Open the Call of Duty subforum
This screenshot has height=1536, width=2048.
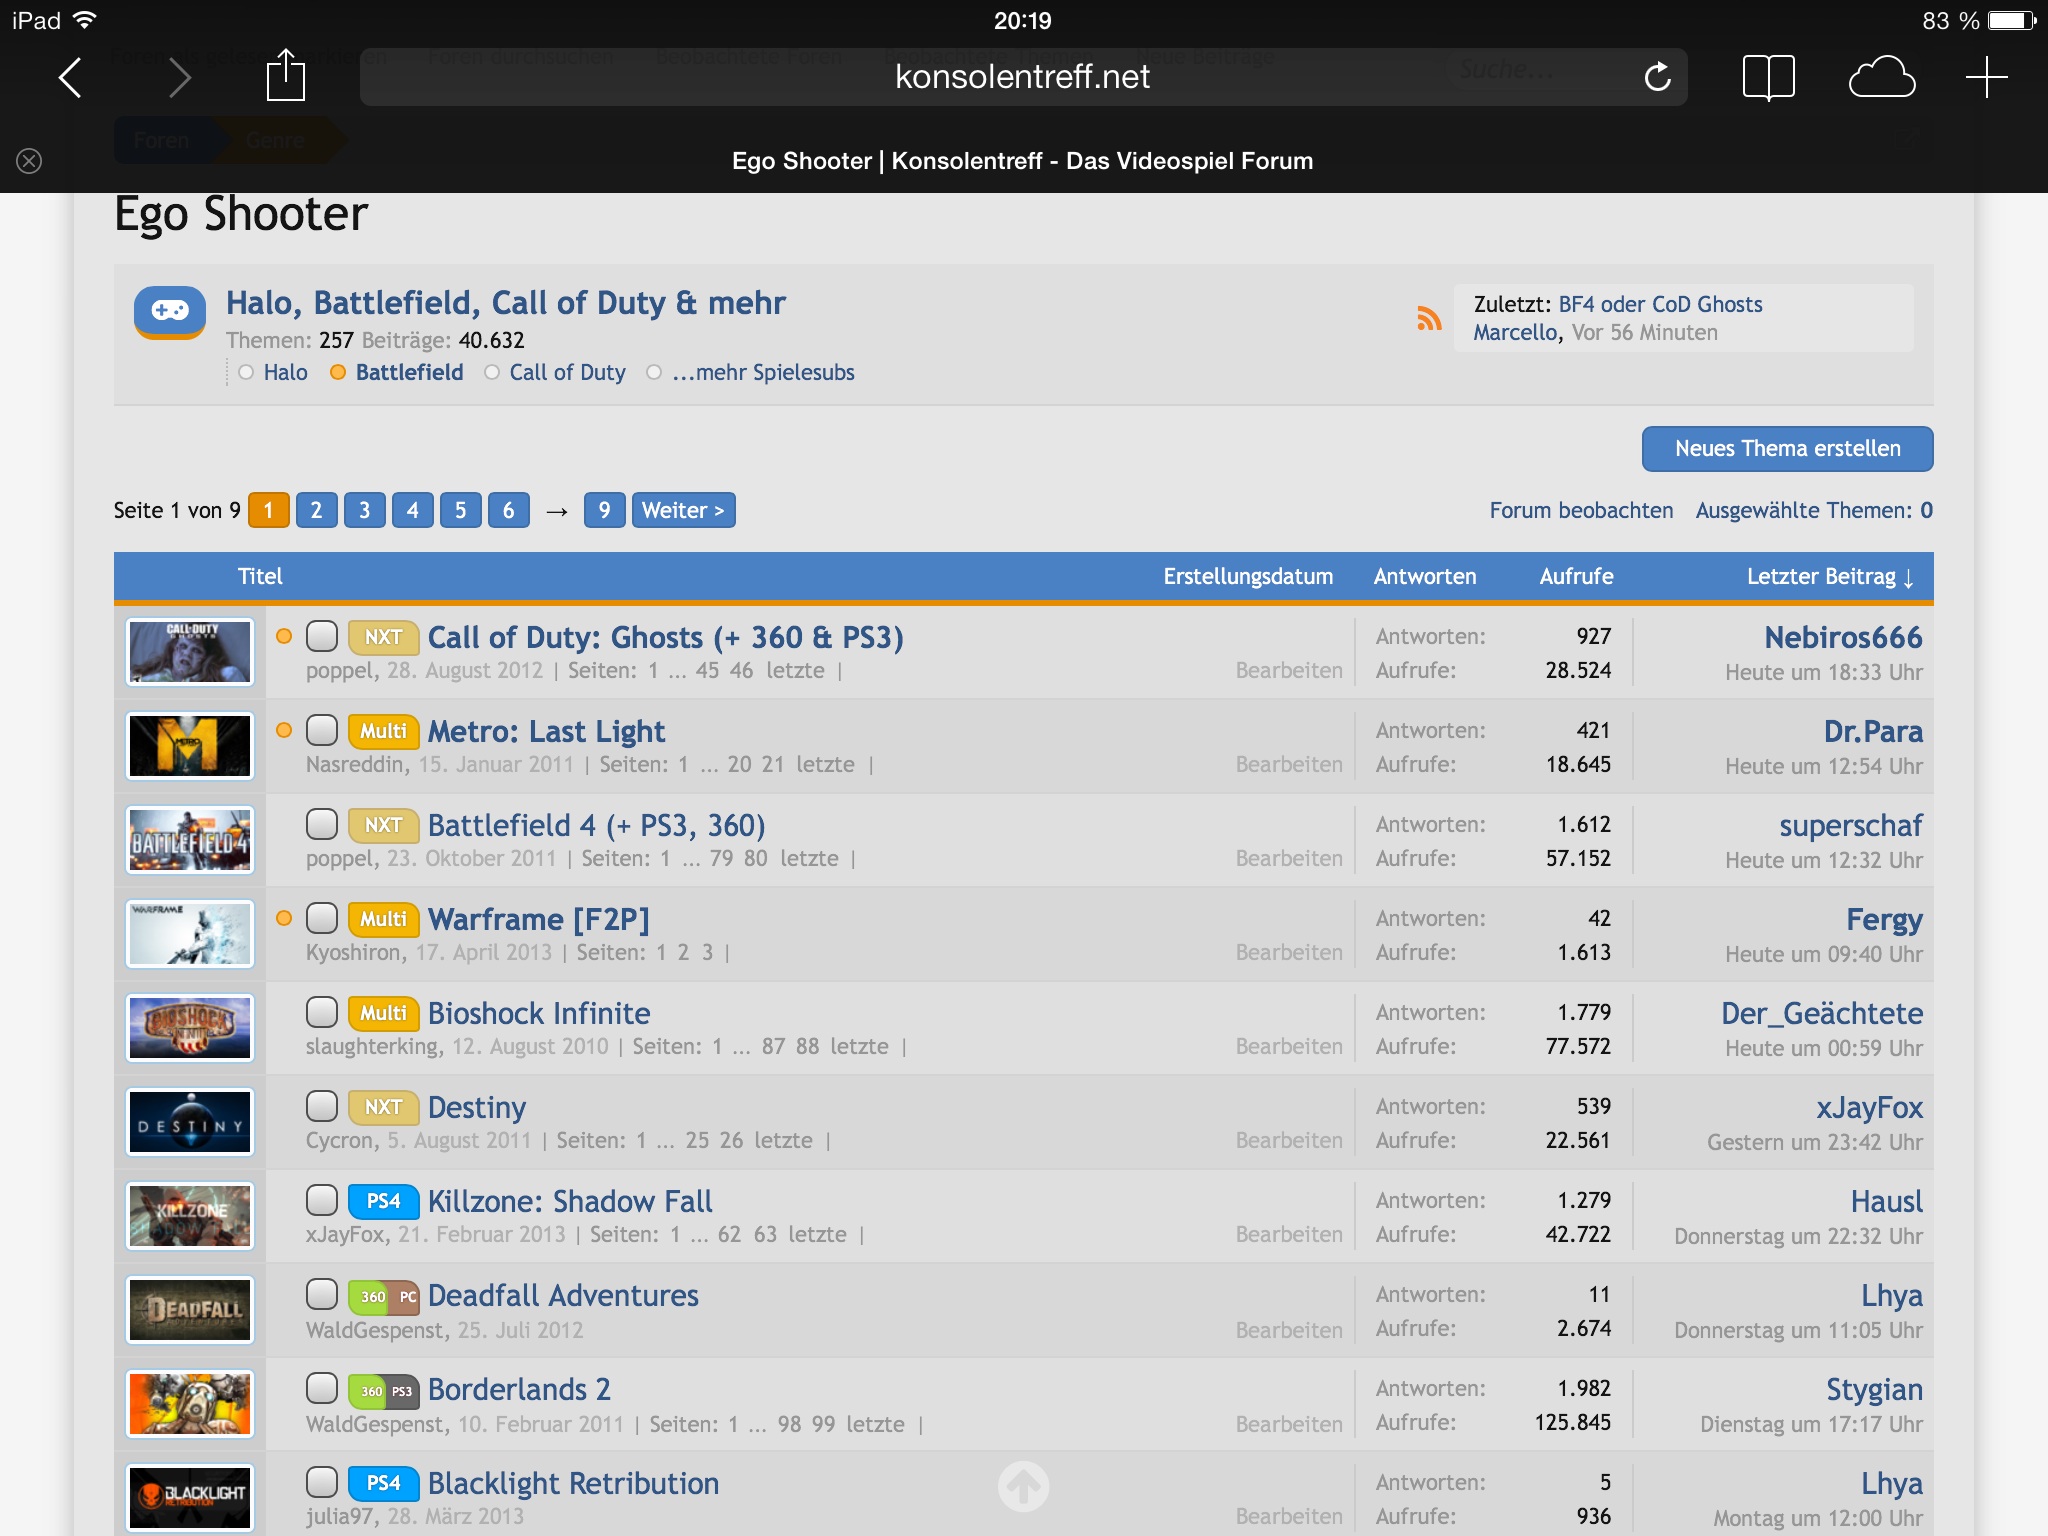[567, 373]
